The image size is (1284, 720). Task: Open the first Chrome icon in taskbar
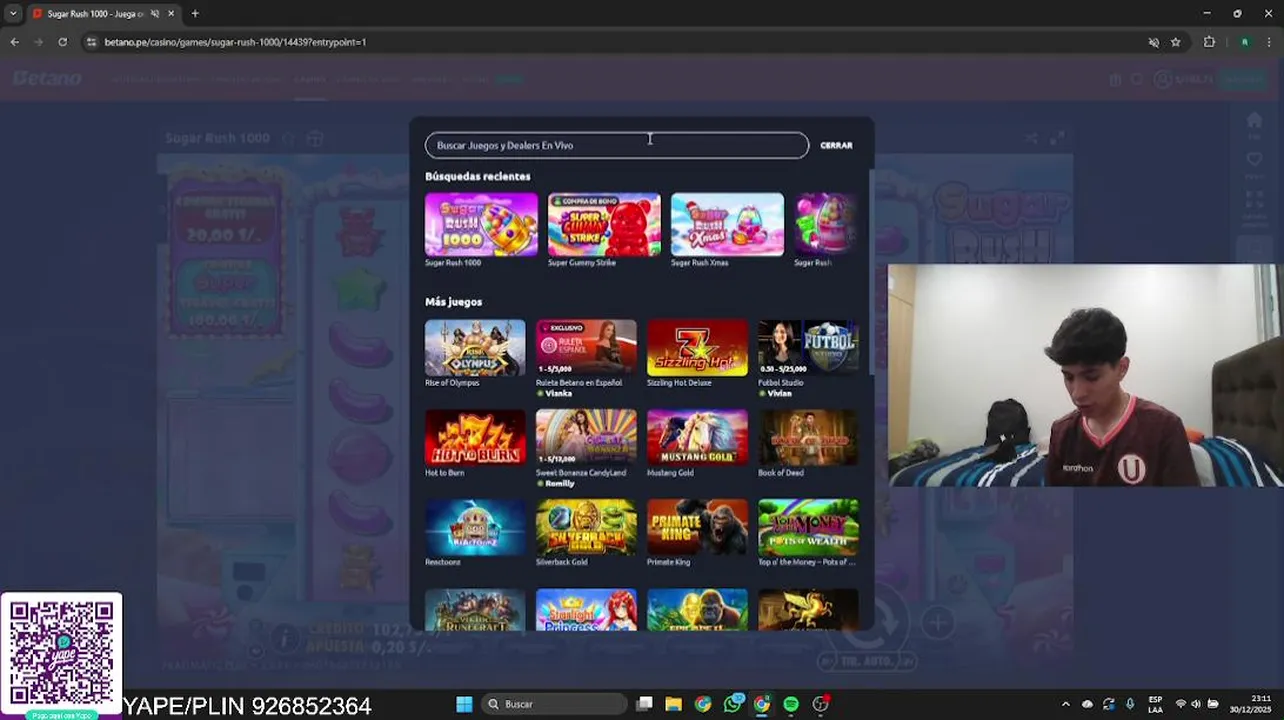coord(703,704)
